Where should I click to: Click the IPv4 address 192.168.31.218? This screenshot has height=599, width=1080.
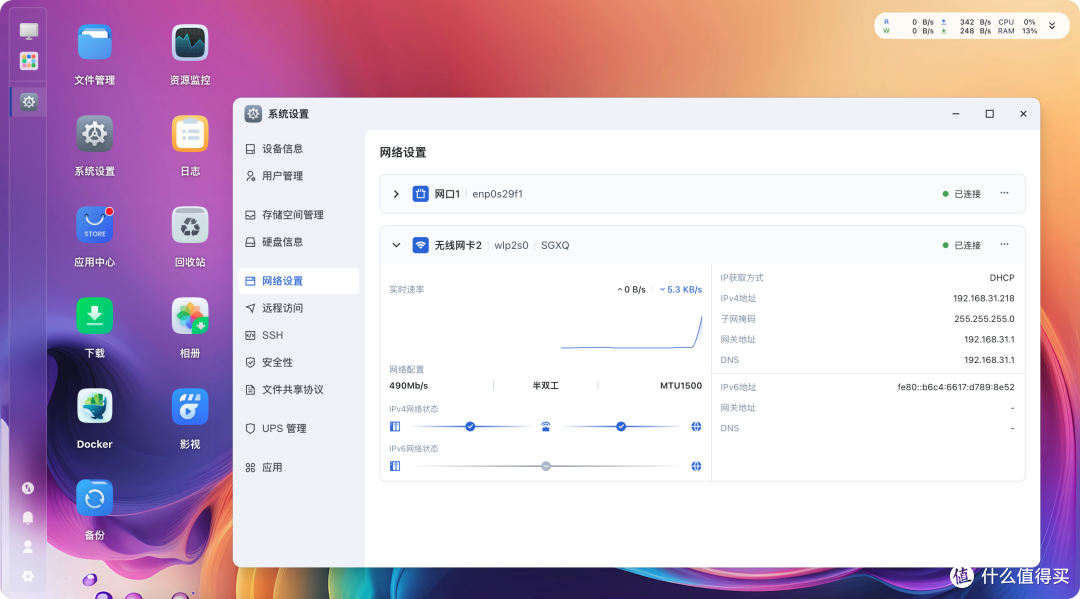pyautogui.click(x=984, y=299)
